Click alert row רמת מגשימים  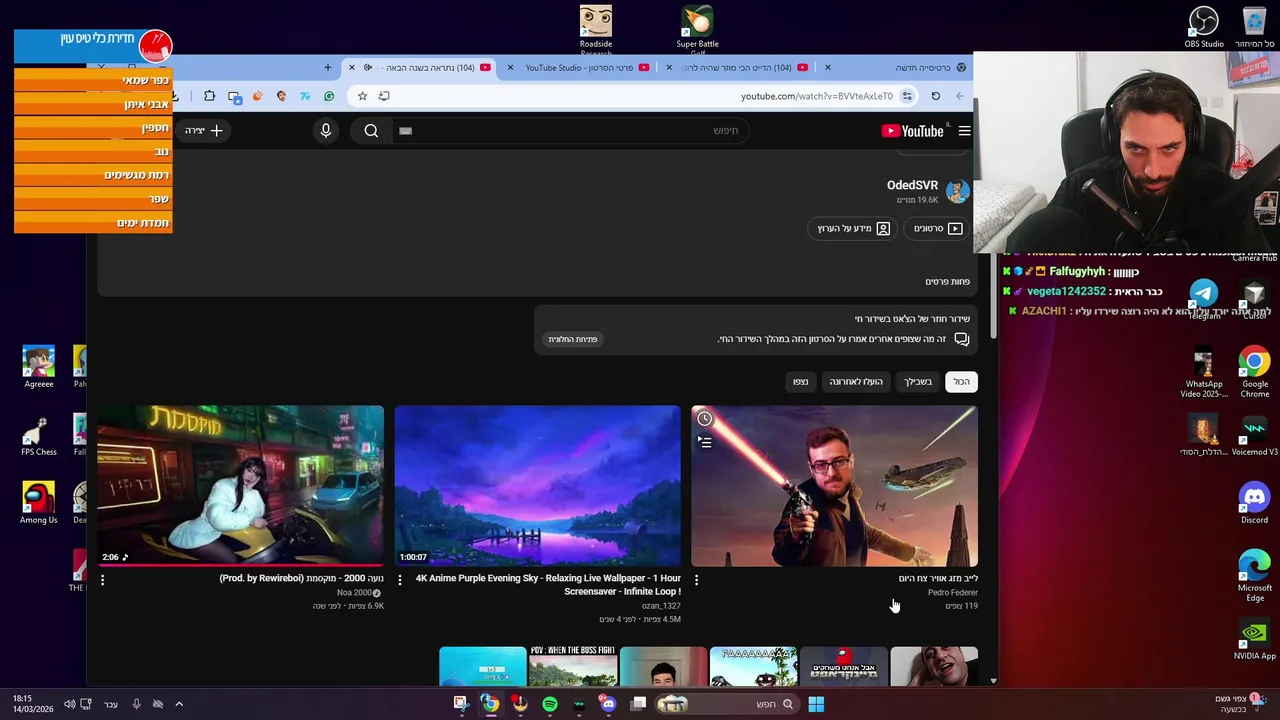93,175
